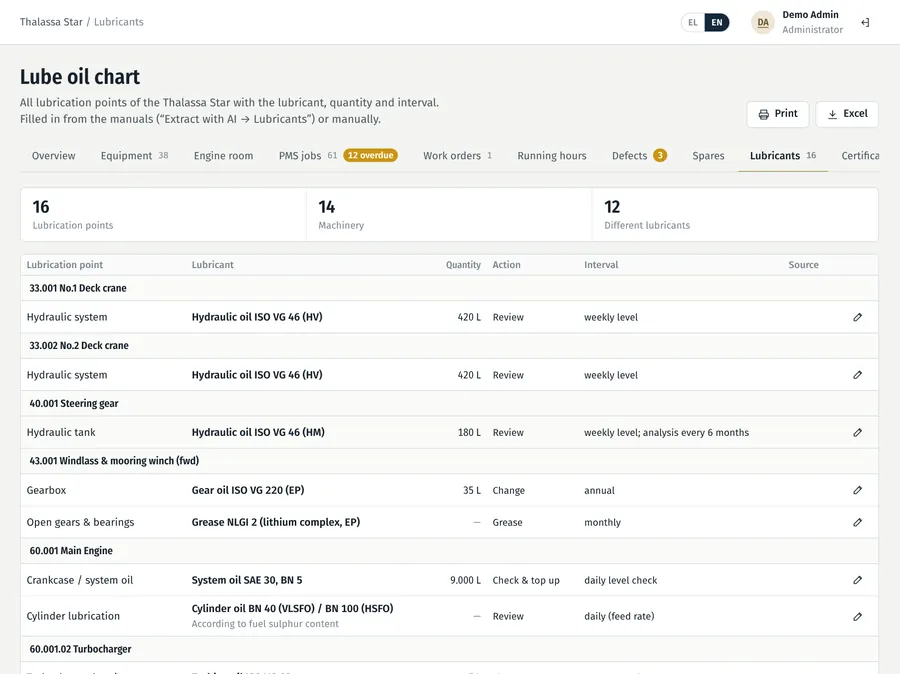This screenshot has height=674, width=900.
Task: Click Grease NLGI 2 (lithium complex, EP)
Action: click(x=276, y=522)
